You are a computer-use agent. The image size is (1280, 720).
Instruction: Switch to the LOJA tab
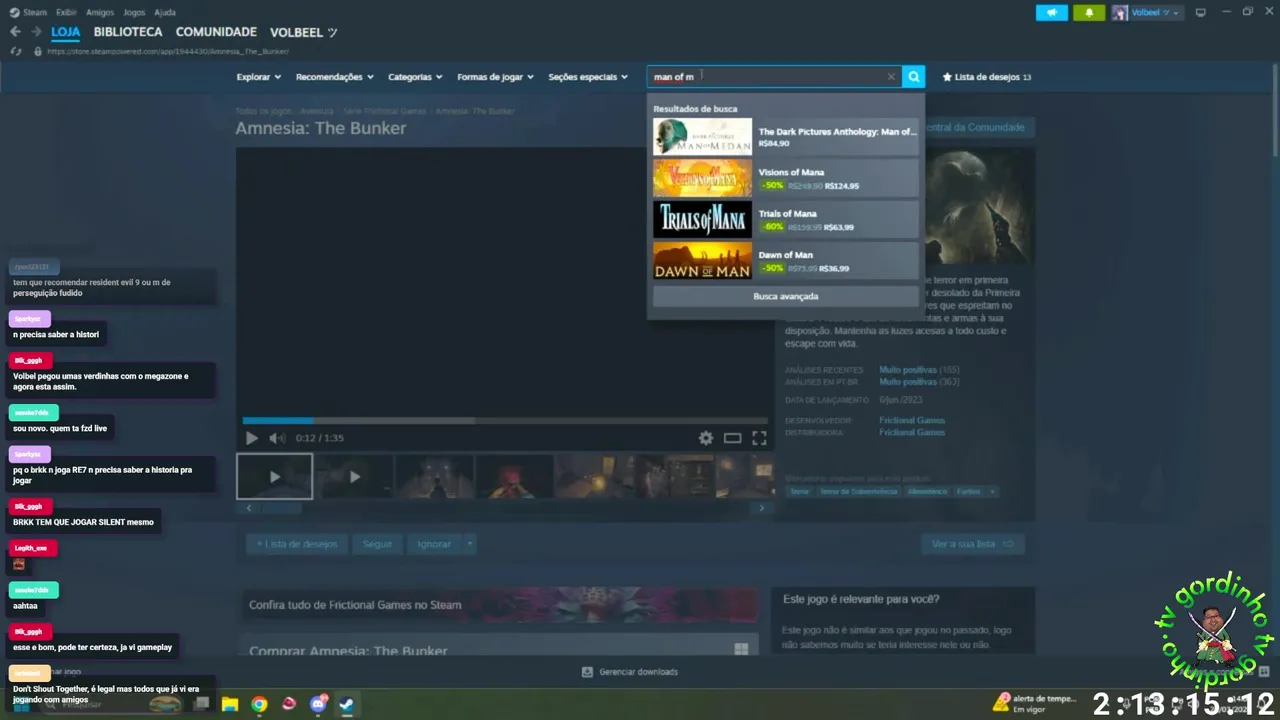(66, 32)
